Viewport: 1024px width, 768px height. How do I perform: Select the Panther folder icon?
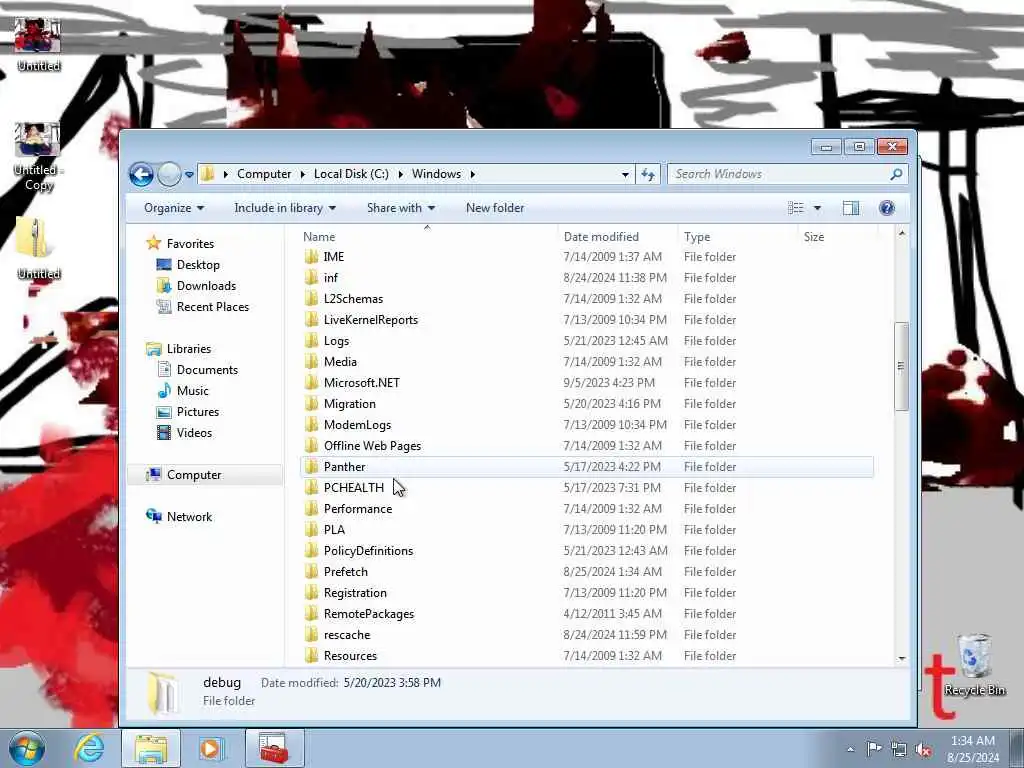312,467
